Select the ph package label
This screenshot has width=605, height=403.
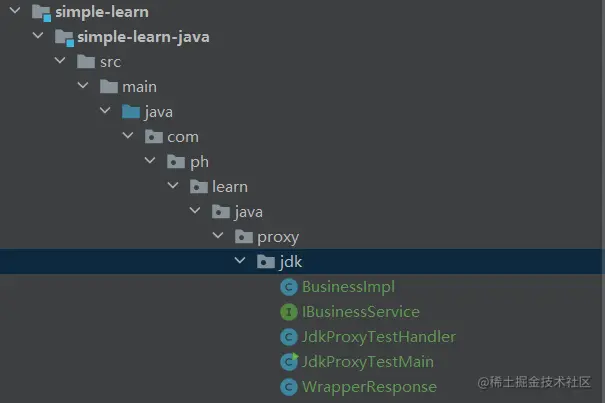click(x=199, y=163)
